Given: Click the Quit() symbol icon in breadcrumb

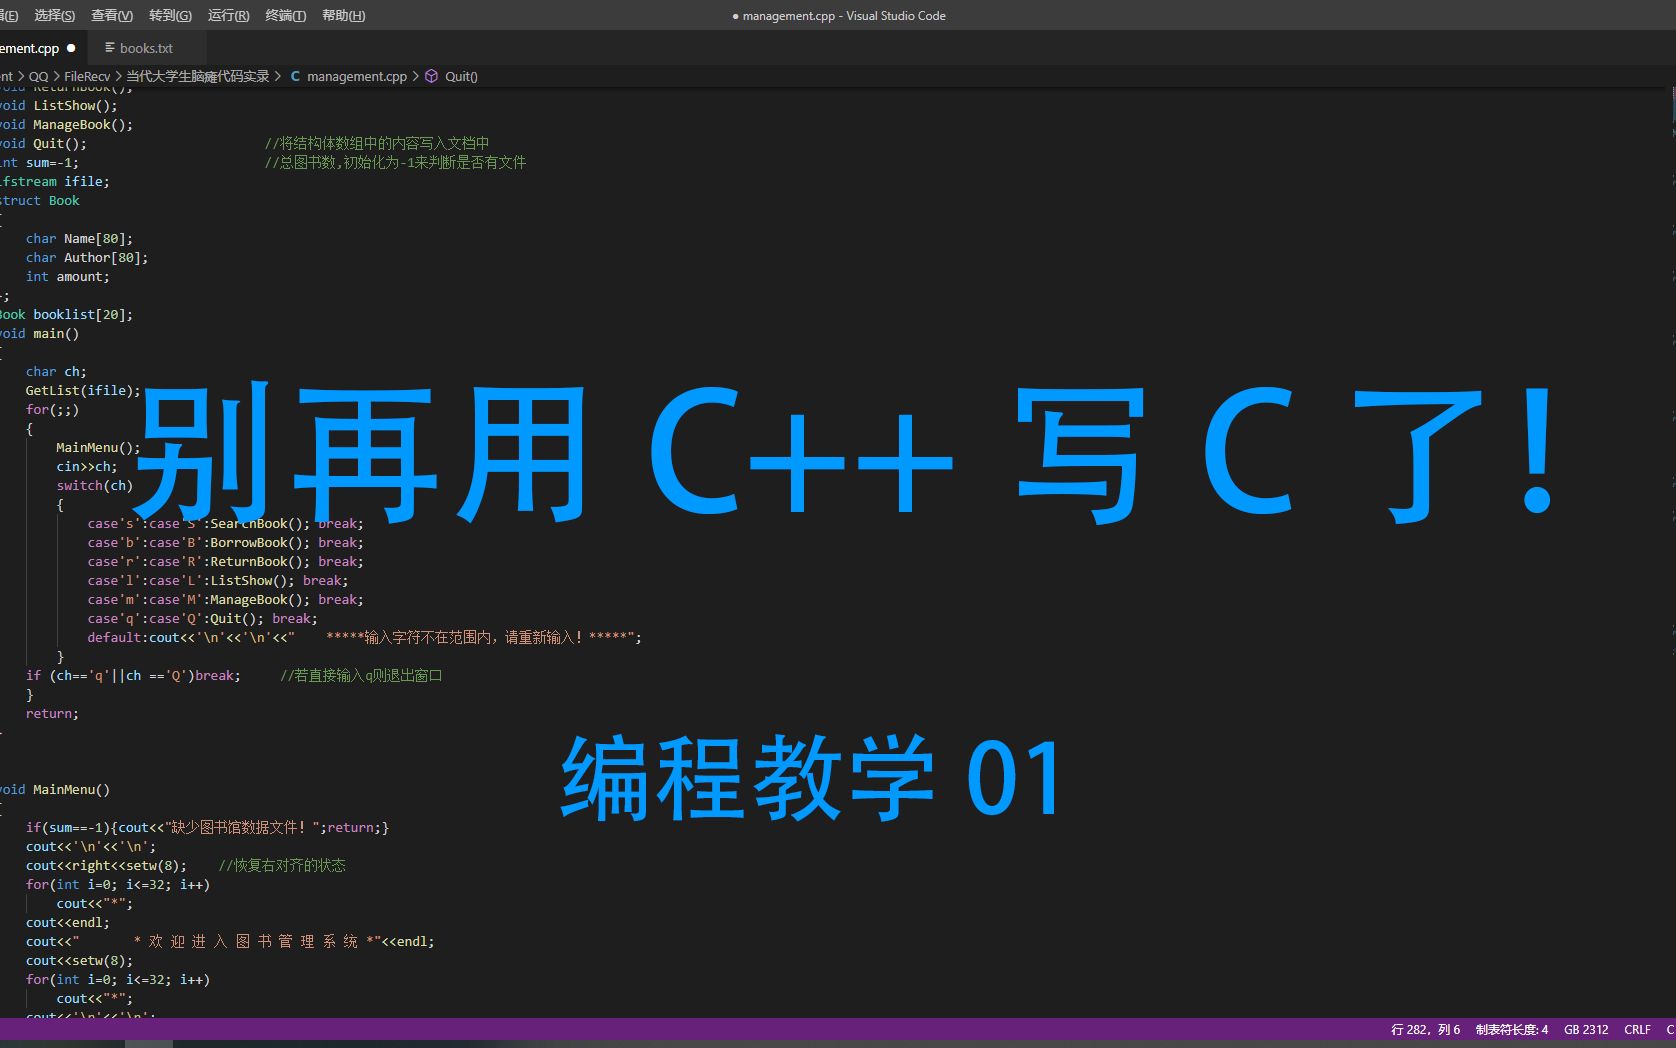Looking at the screenshot, I should (x=430, y=76).
